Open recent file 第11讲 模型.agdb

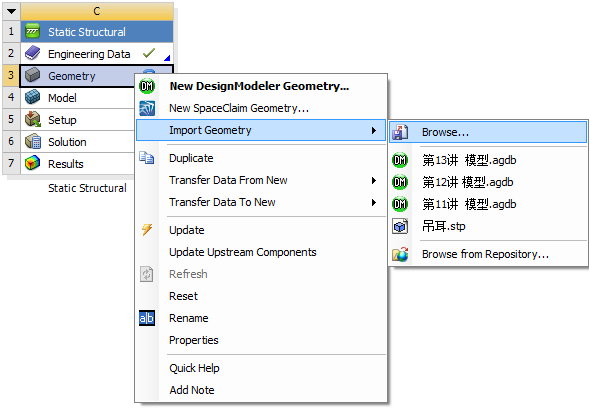[x=488, y=204]
